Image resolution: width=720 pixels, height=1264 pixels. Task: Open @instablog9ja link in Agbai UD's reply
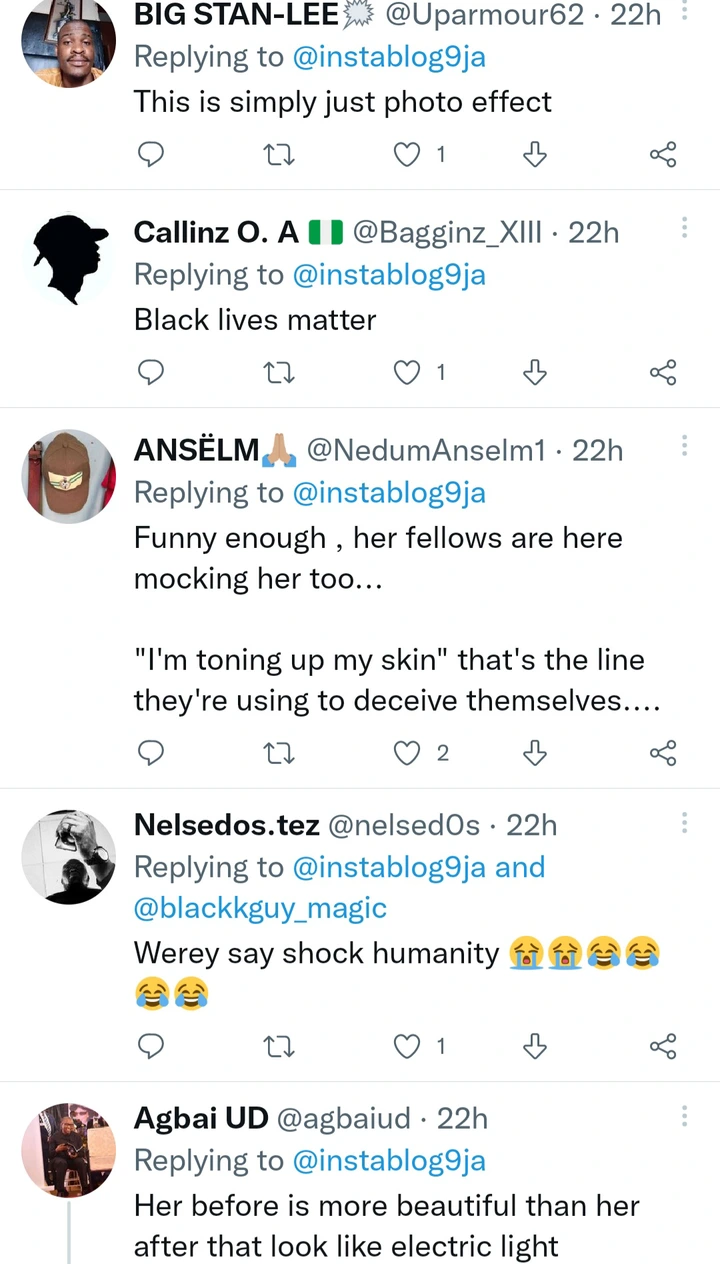click(389, 1160)
